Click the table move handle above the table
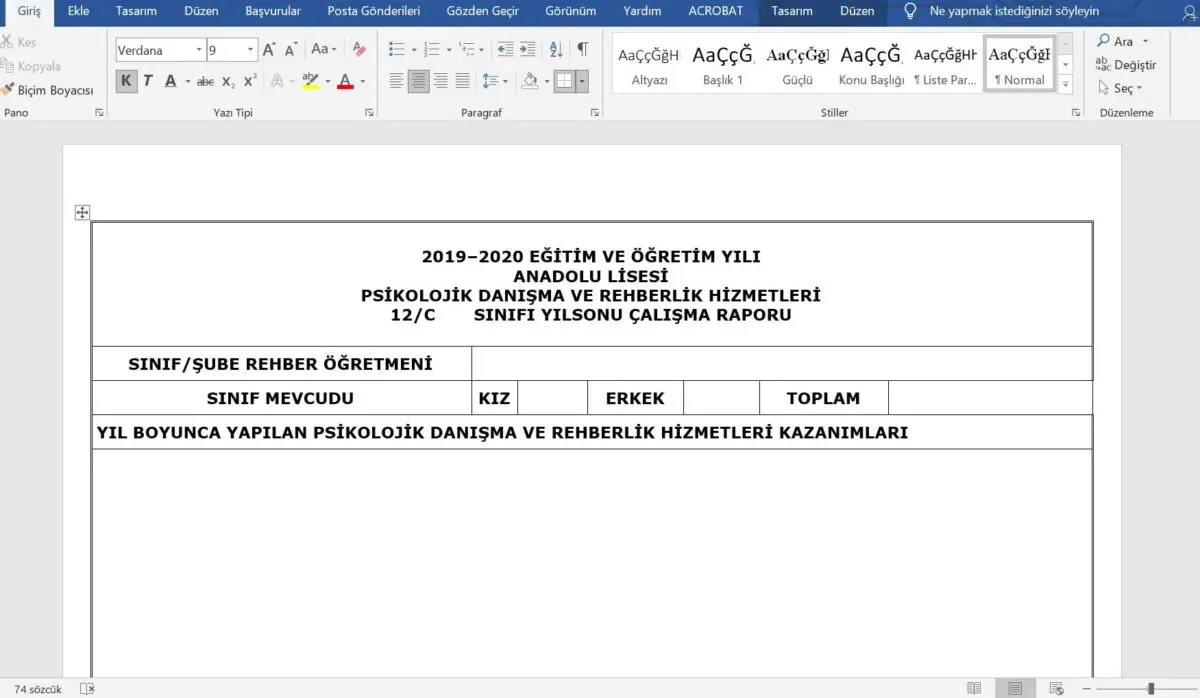The width and height of the screenshot is (1200, 698). (82, 212)
